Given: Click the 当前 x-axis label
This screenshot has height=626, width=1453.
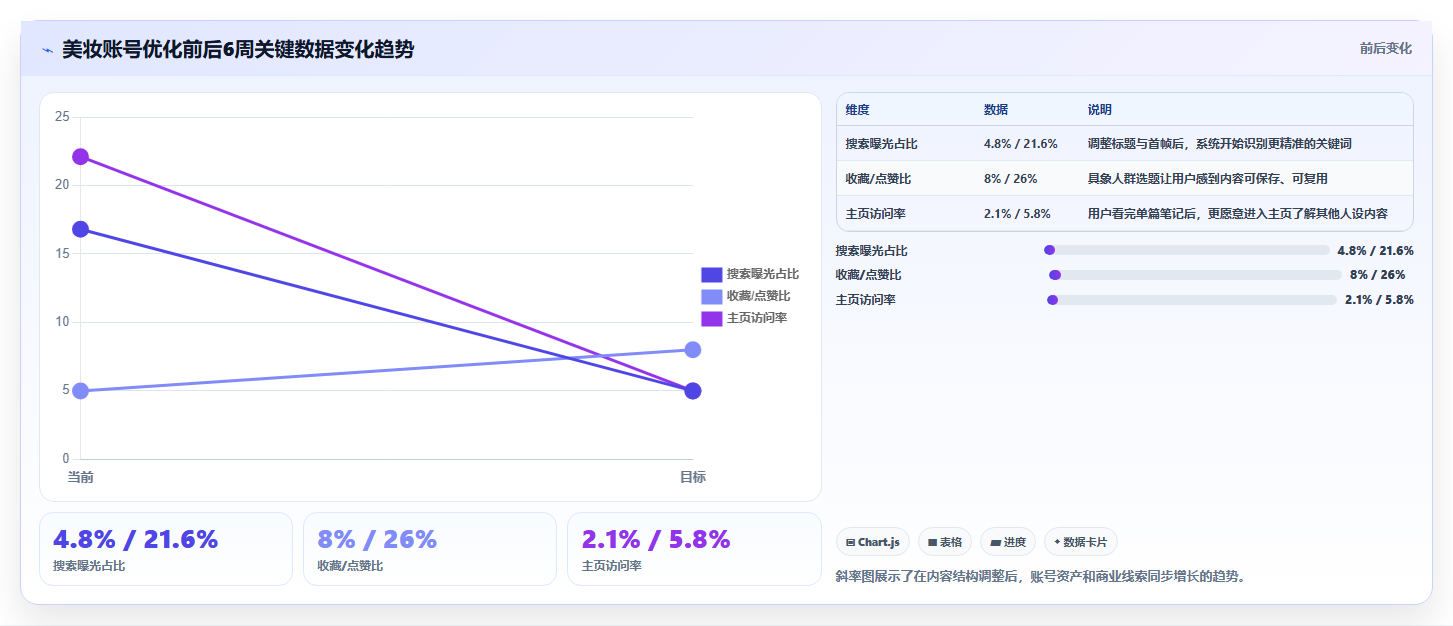Looking at the screenshot, I should pos(80,478).
